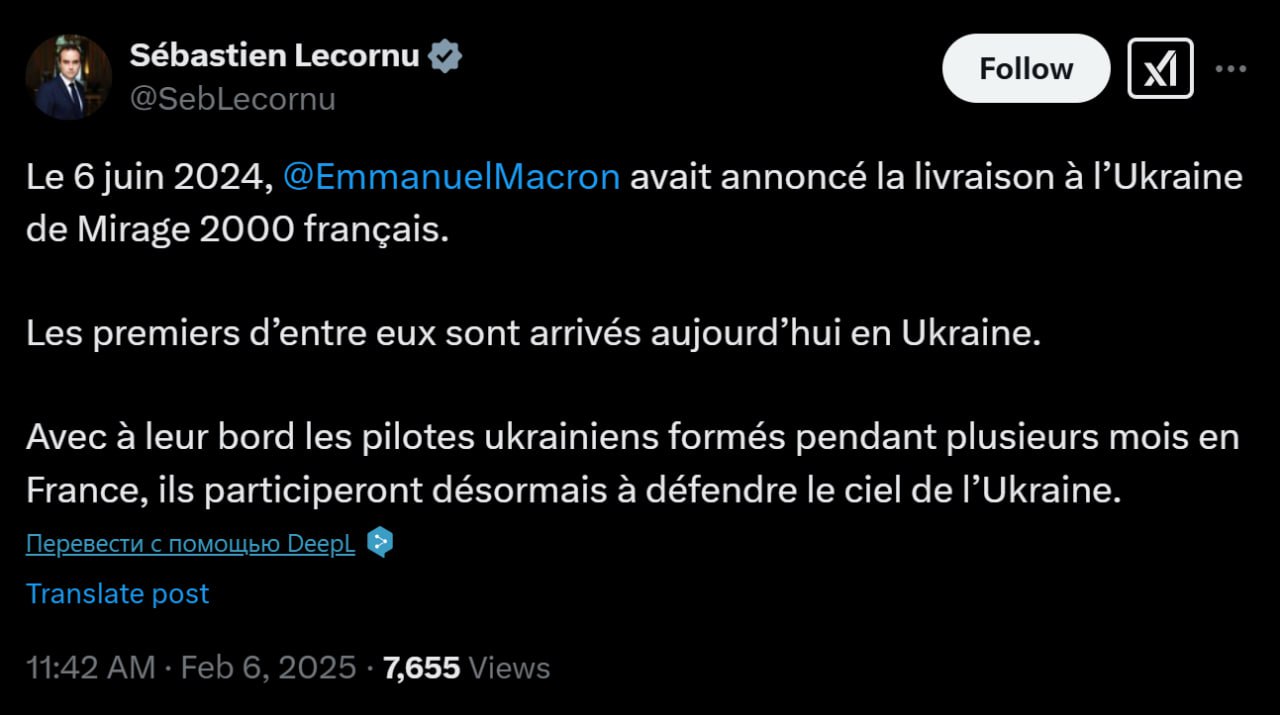Image resolution: width=1280 pixels, height=715 pixels.
Task: Click the blue verified badge
Action: (x=445, y=57)
